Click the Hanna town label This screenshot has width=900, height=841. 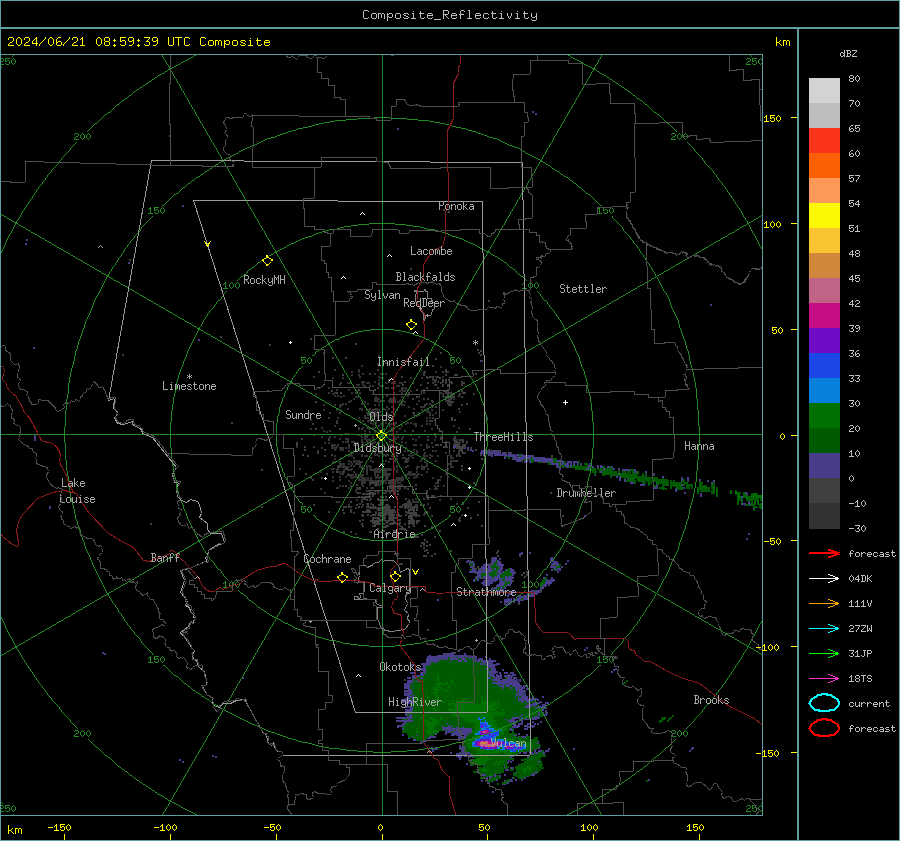(x=699, y=446)
